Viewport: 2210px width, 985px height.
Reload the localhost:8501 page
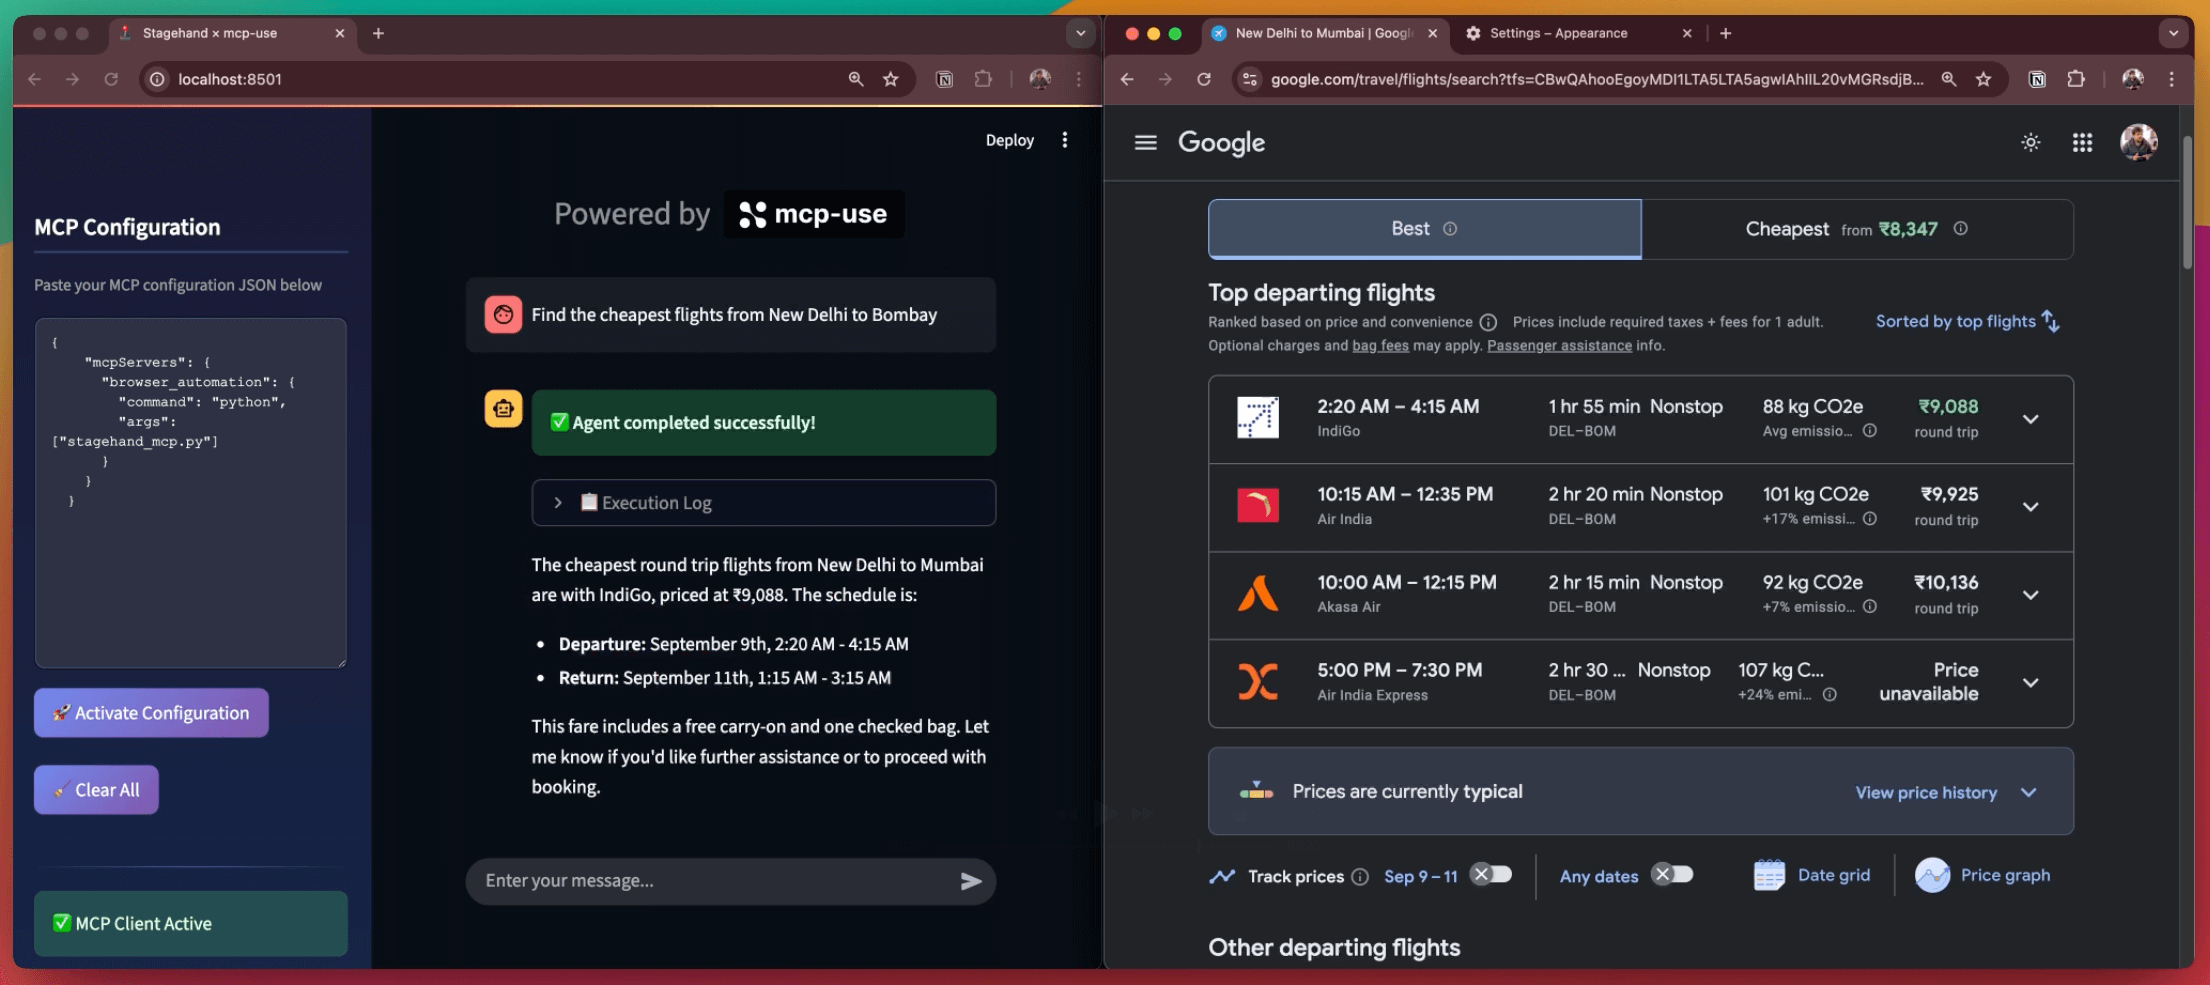click(x=111, y=79)
